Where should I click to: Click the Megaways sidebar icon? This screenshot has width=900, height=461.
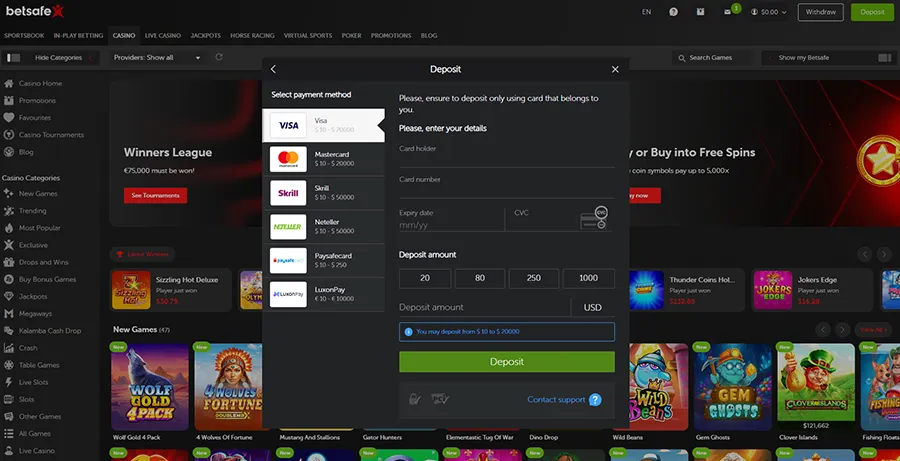point(9,313)
